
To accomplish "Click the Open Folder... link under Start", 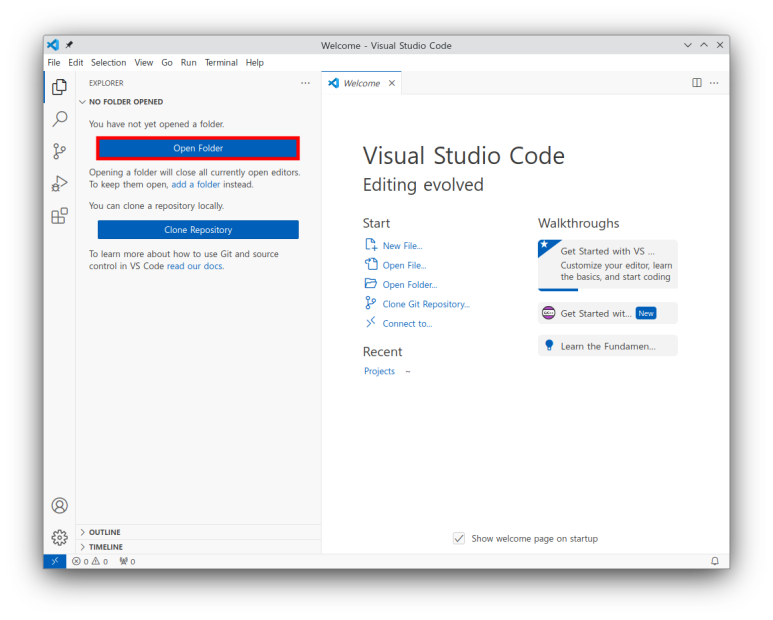I will coord(410,285).
